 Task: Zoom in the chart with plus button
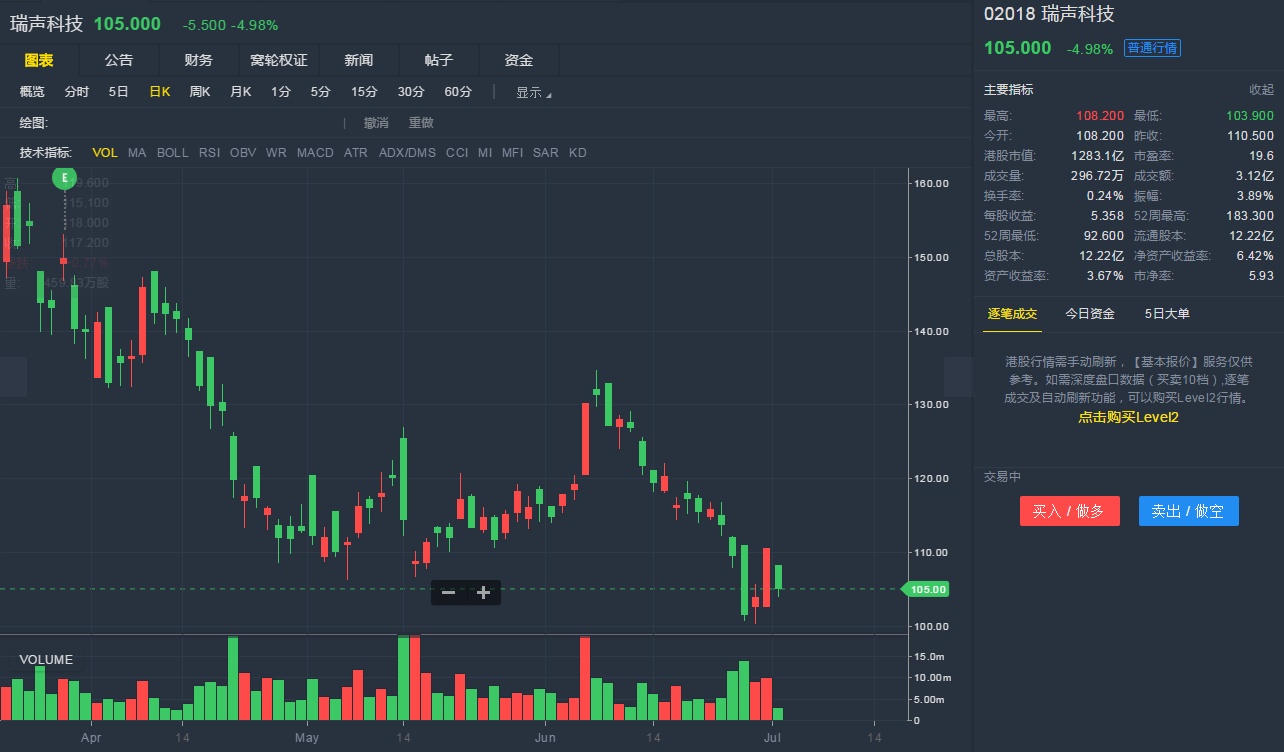coord(484,593)
